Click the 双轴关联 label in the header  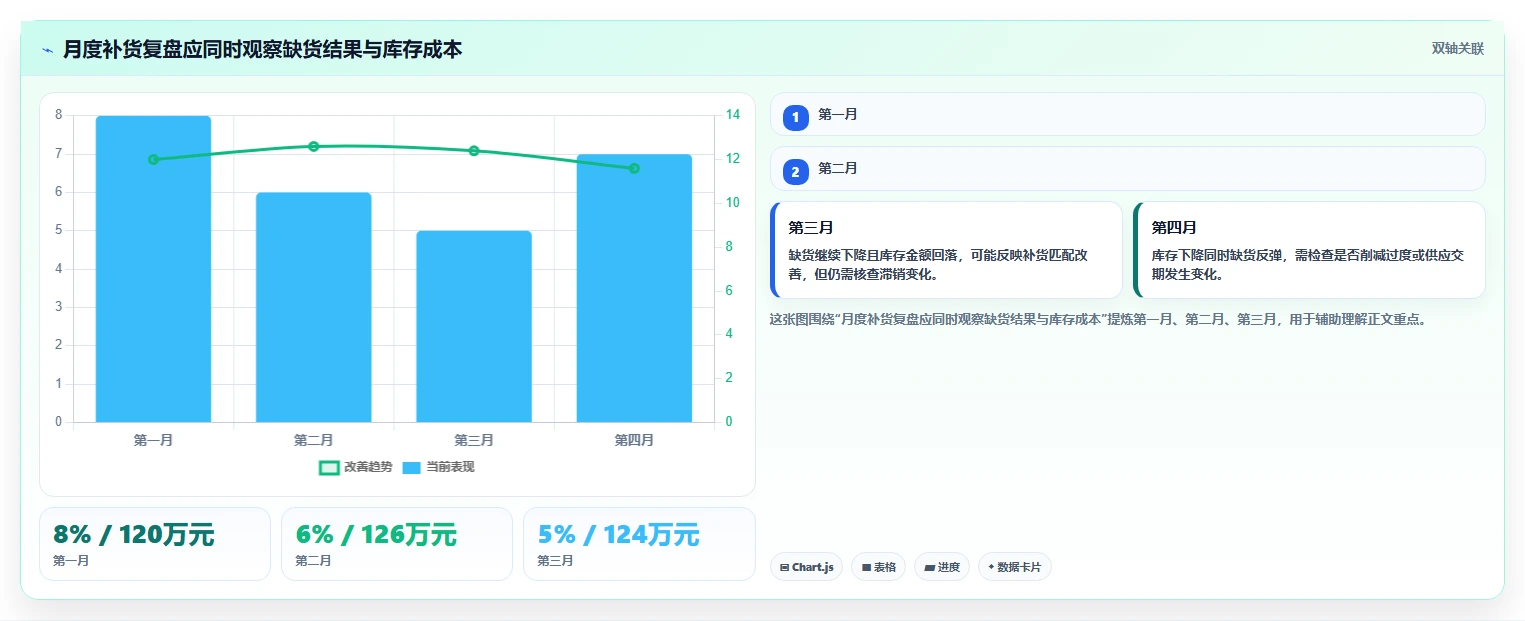[1457, 49]
